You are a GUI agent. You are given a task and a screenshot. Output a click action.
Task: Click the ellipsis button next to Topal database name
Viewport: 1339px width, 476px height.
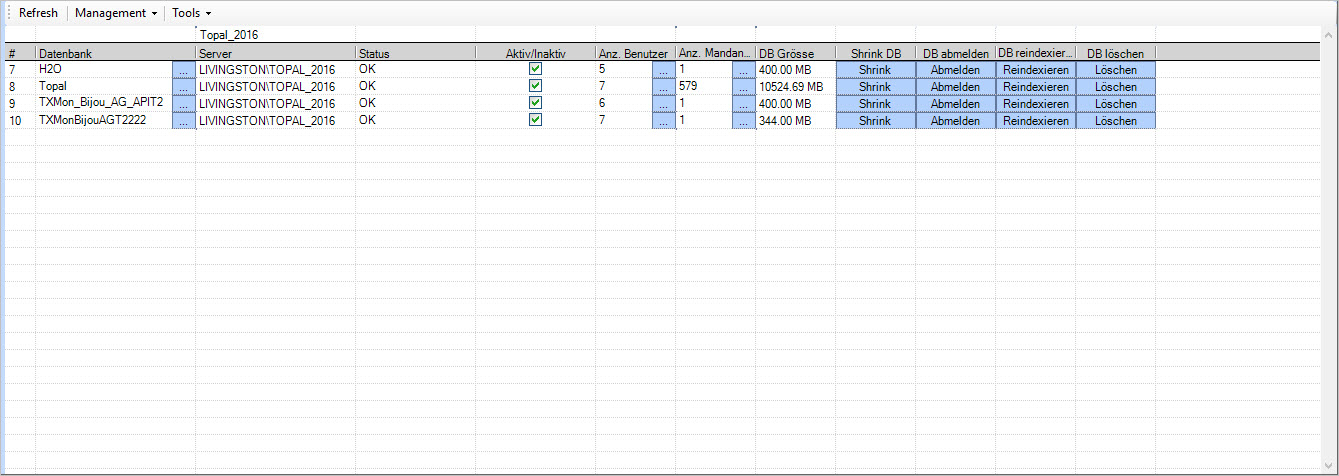pyautogui.click(x=183, y=87)
